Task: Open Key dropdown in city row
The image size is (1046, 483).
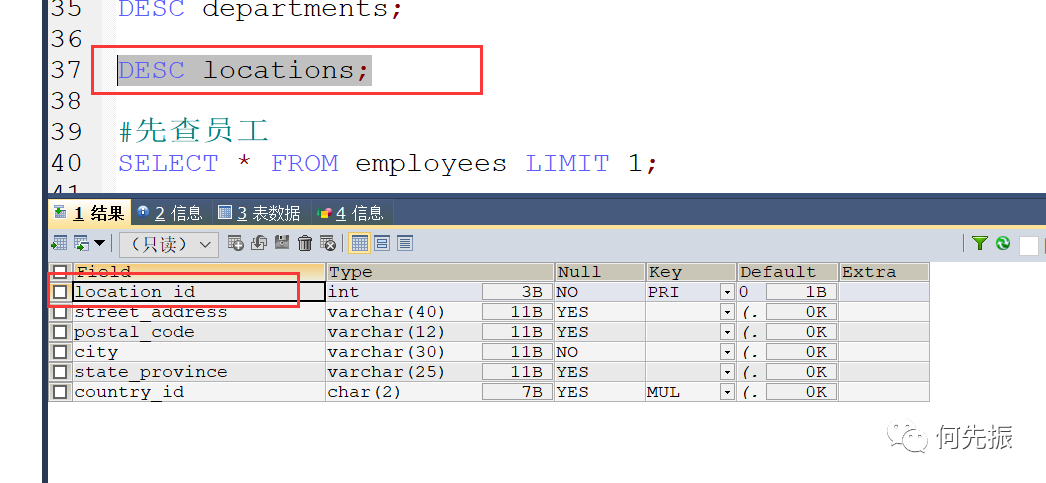Action: coord(727,352)
